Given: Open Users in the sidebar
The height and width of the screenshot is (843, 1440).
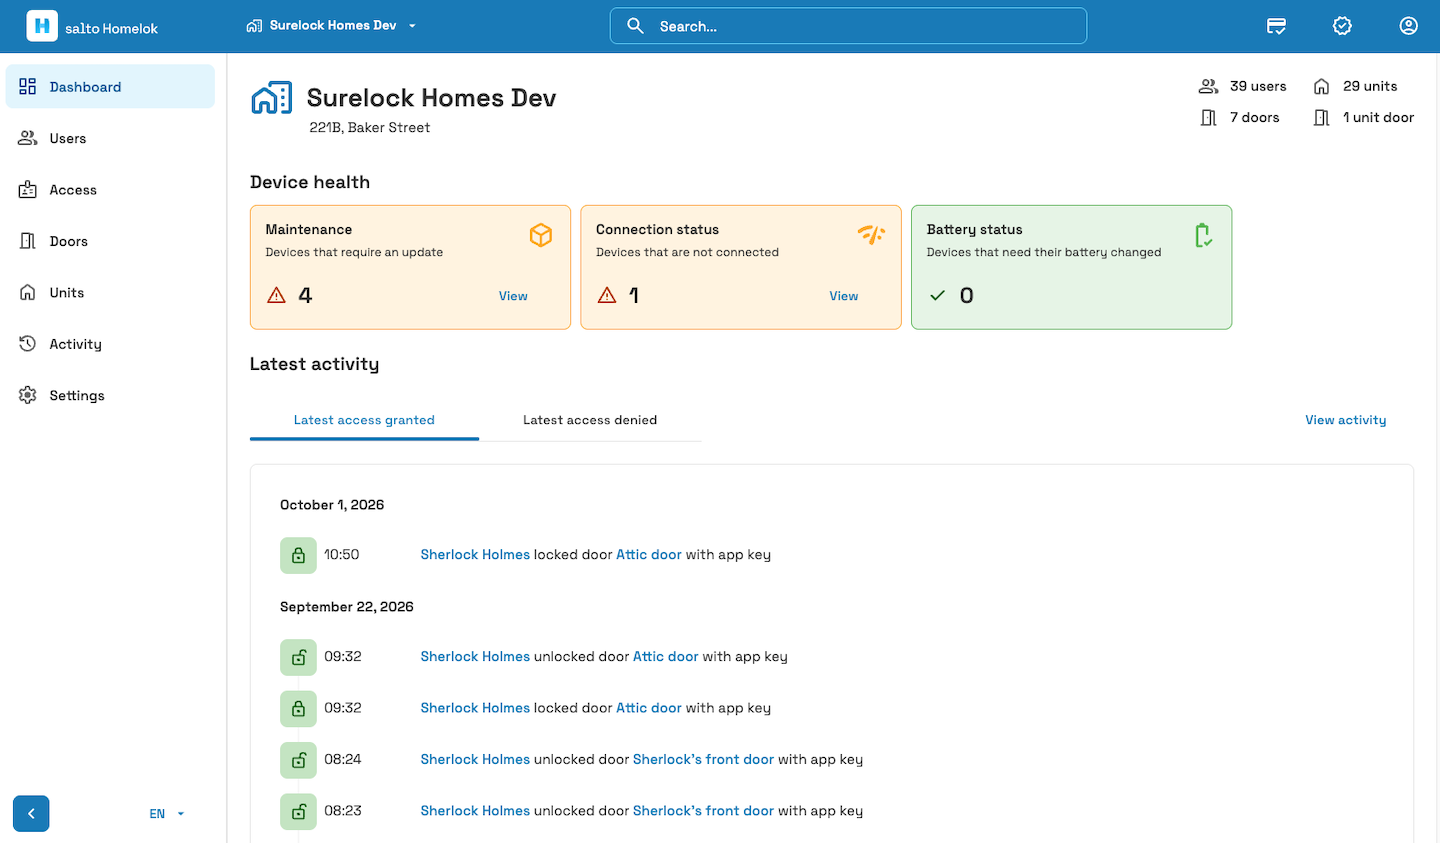Looking at the screenshot, I should (x=110, y=138).
